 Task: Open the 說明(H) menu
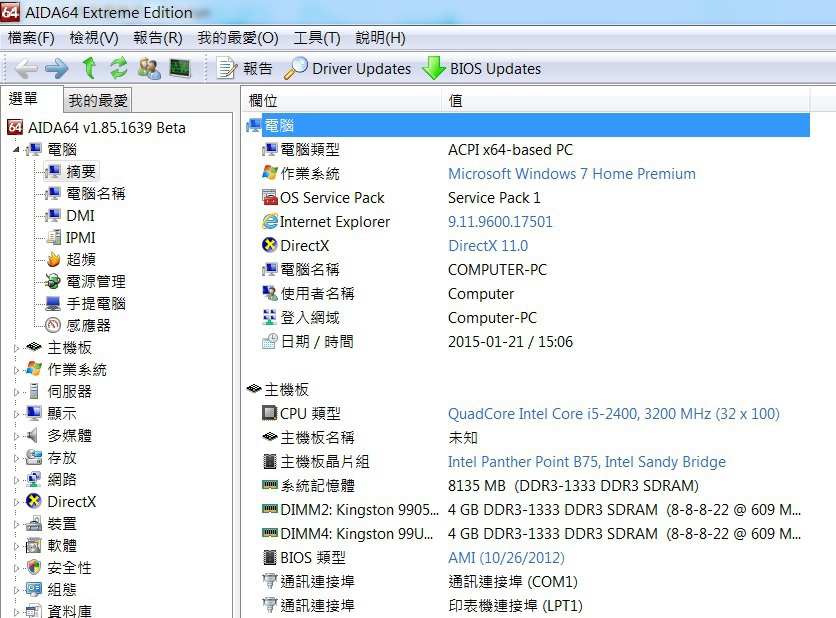tap(380, 38)
